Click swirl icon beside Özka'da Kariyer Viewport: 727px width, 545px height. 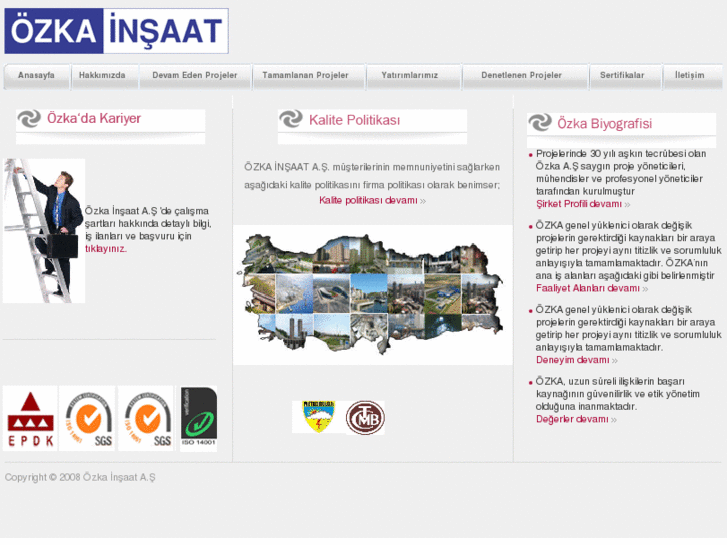[29, 119]
